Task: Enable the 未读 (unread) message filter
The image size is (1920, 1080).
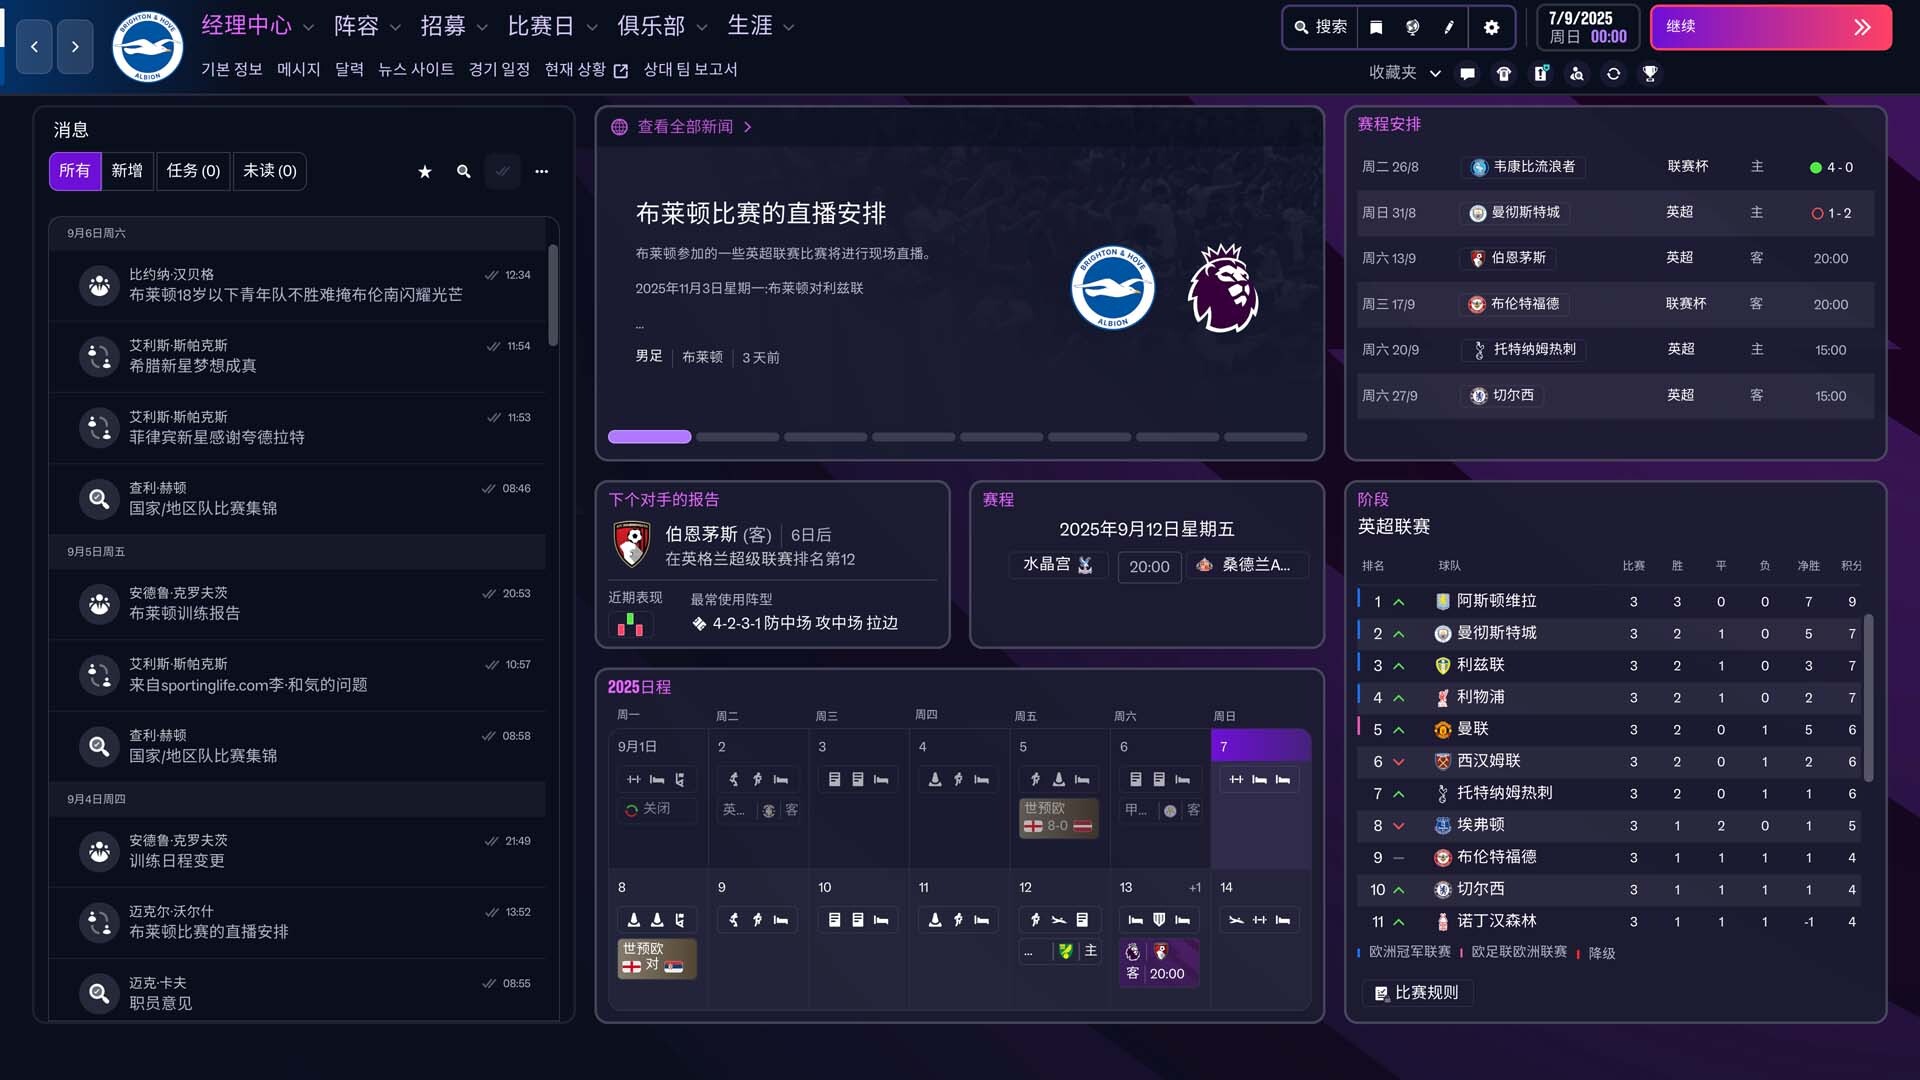Action: (269, 171)
